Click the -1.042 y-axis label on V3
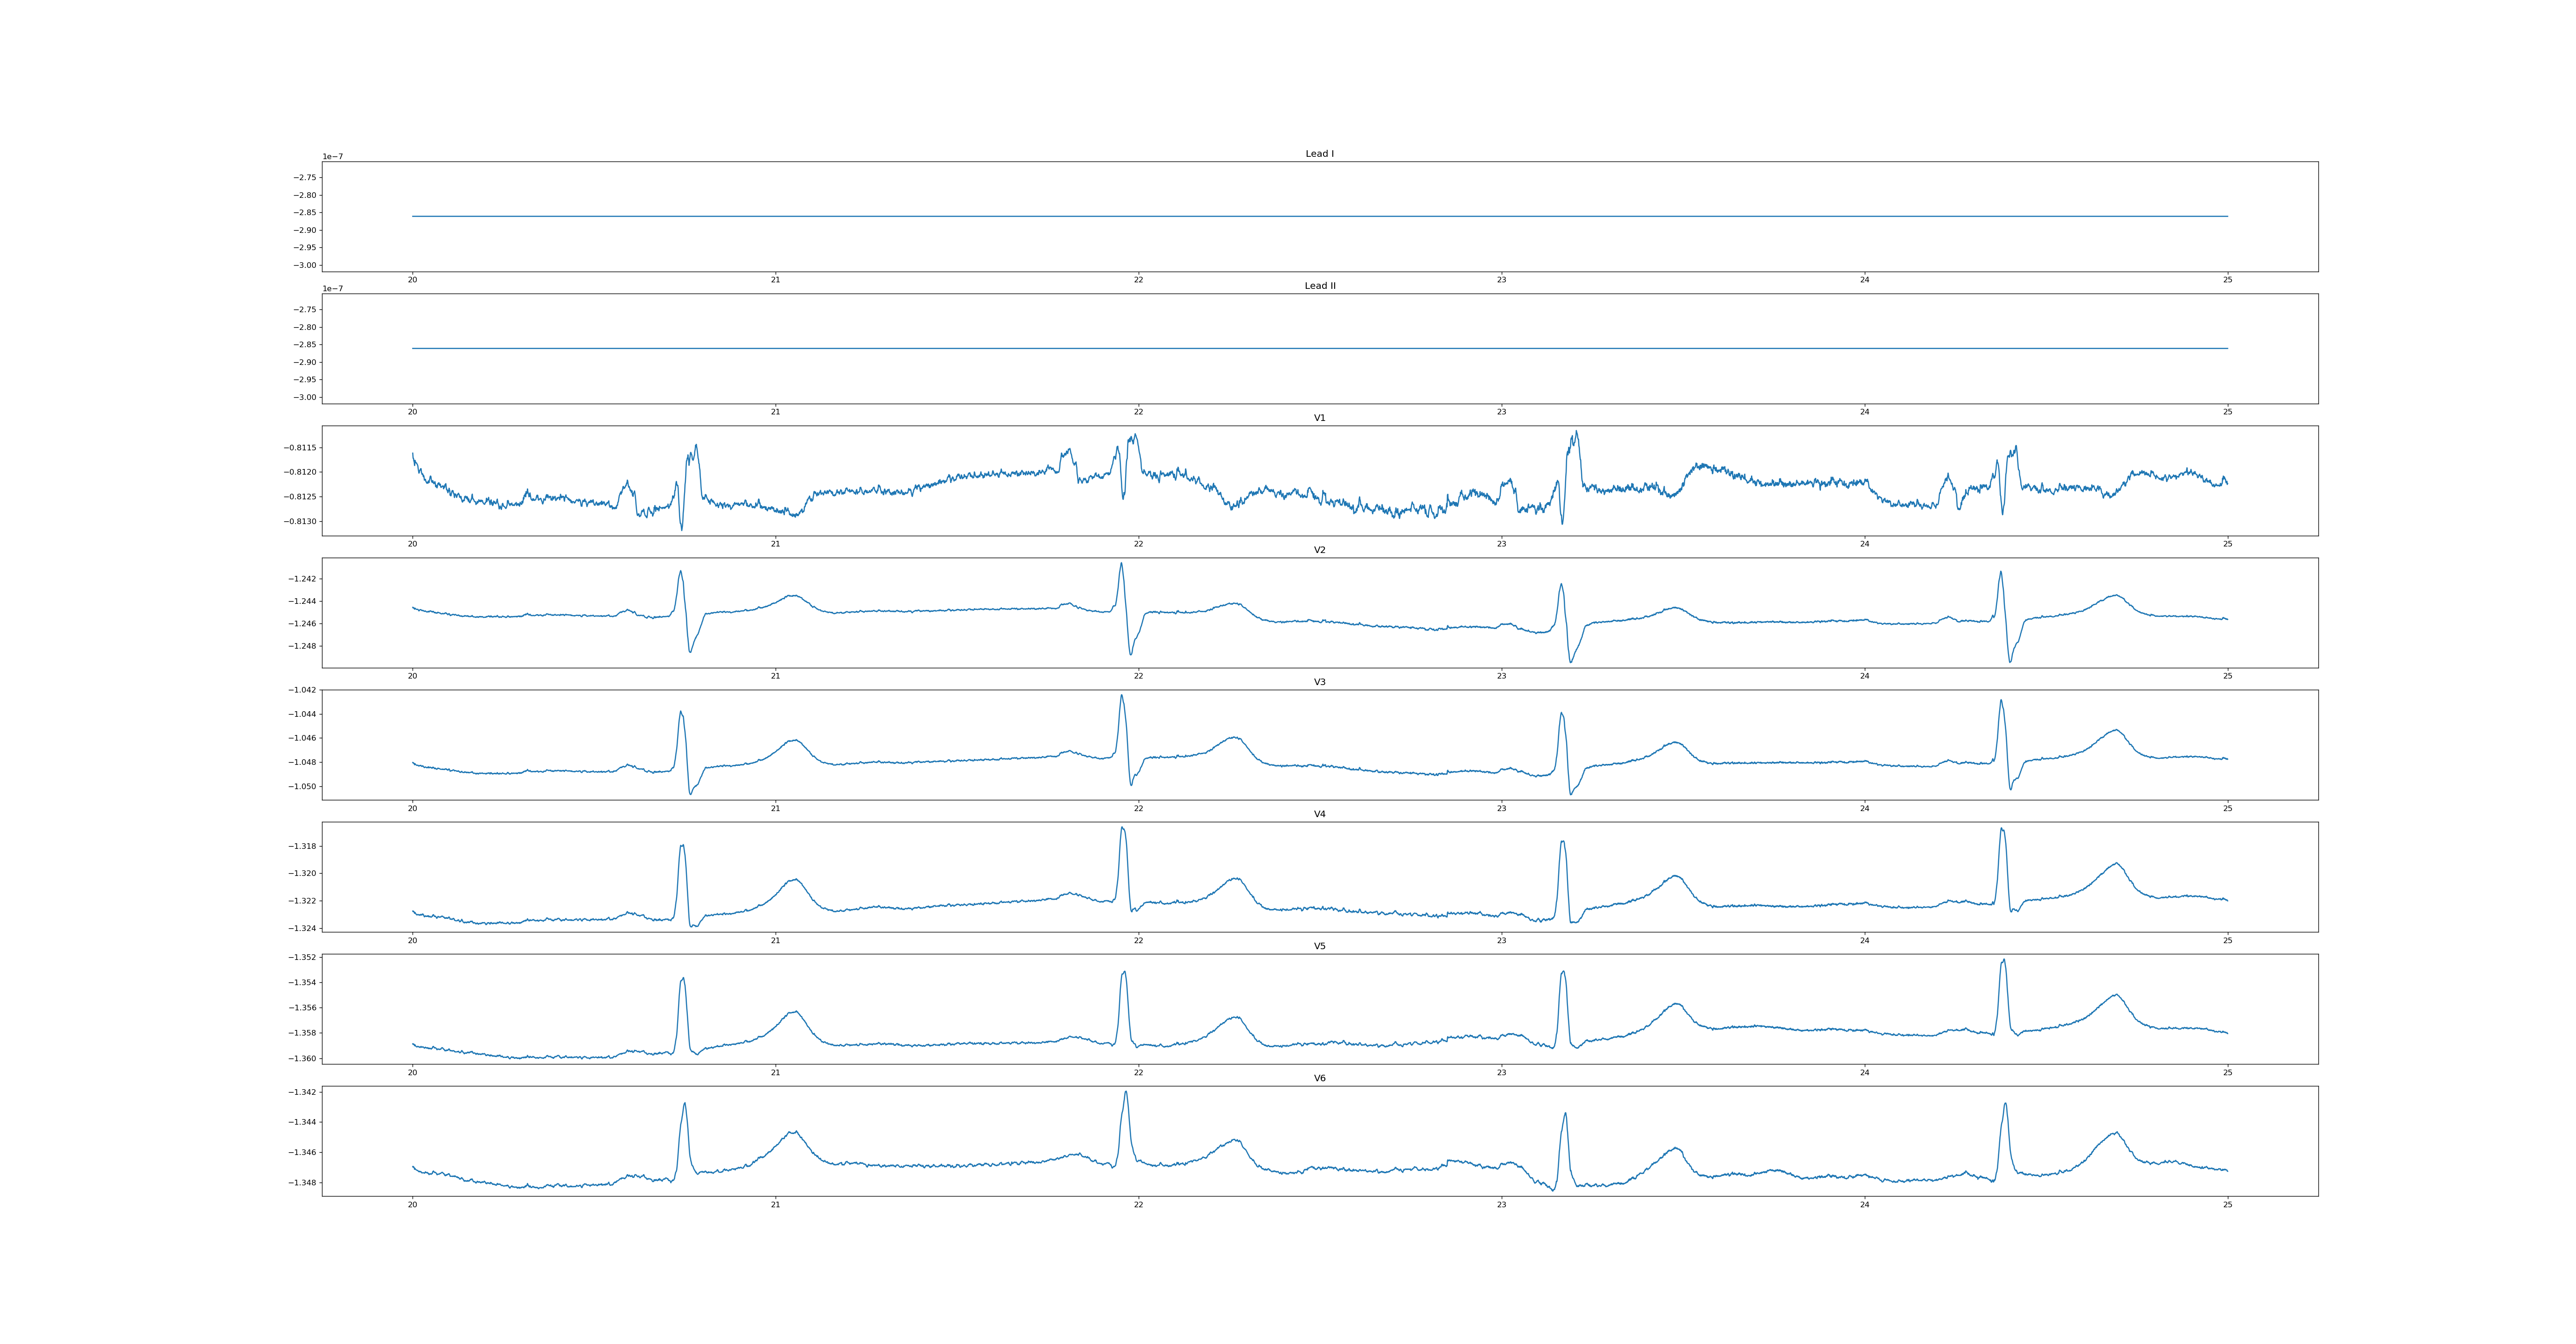This screenshot has width=2576, height=1344. coord(303,690)
